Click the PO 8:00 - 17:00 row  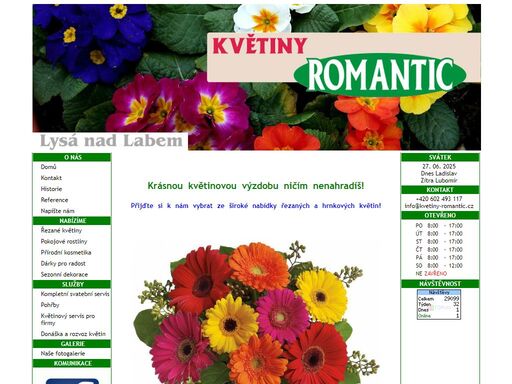(x=439, y=226)
